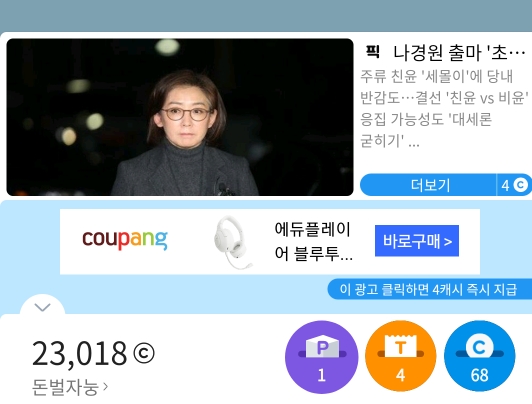532x404 pixels.
Task: Open the 나경원 출마 news headline
Action: pos(459,53)
